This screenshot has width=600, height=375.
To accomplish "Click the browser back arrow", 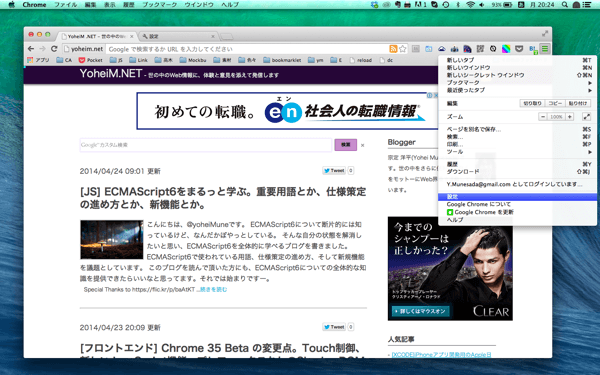I will (x=31, y=49).
